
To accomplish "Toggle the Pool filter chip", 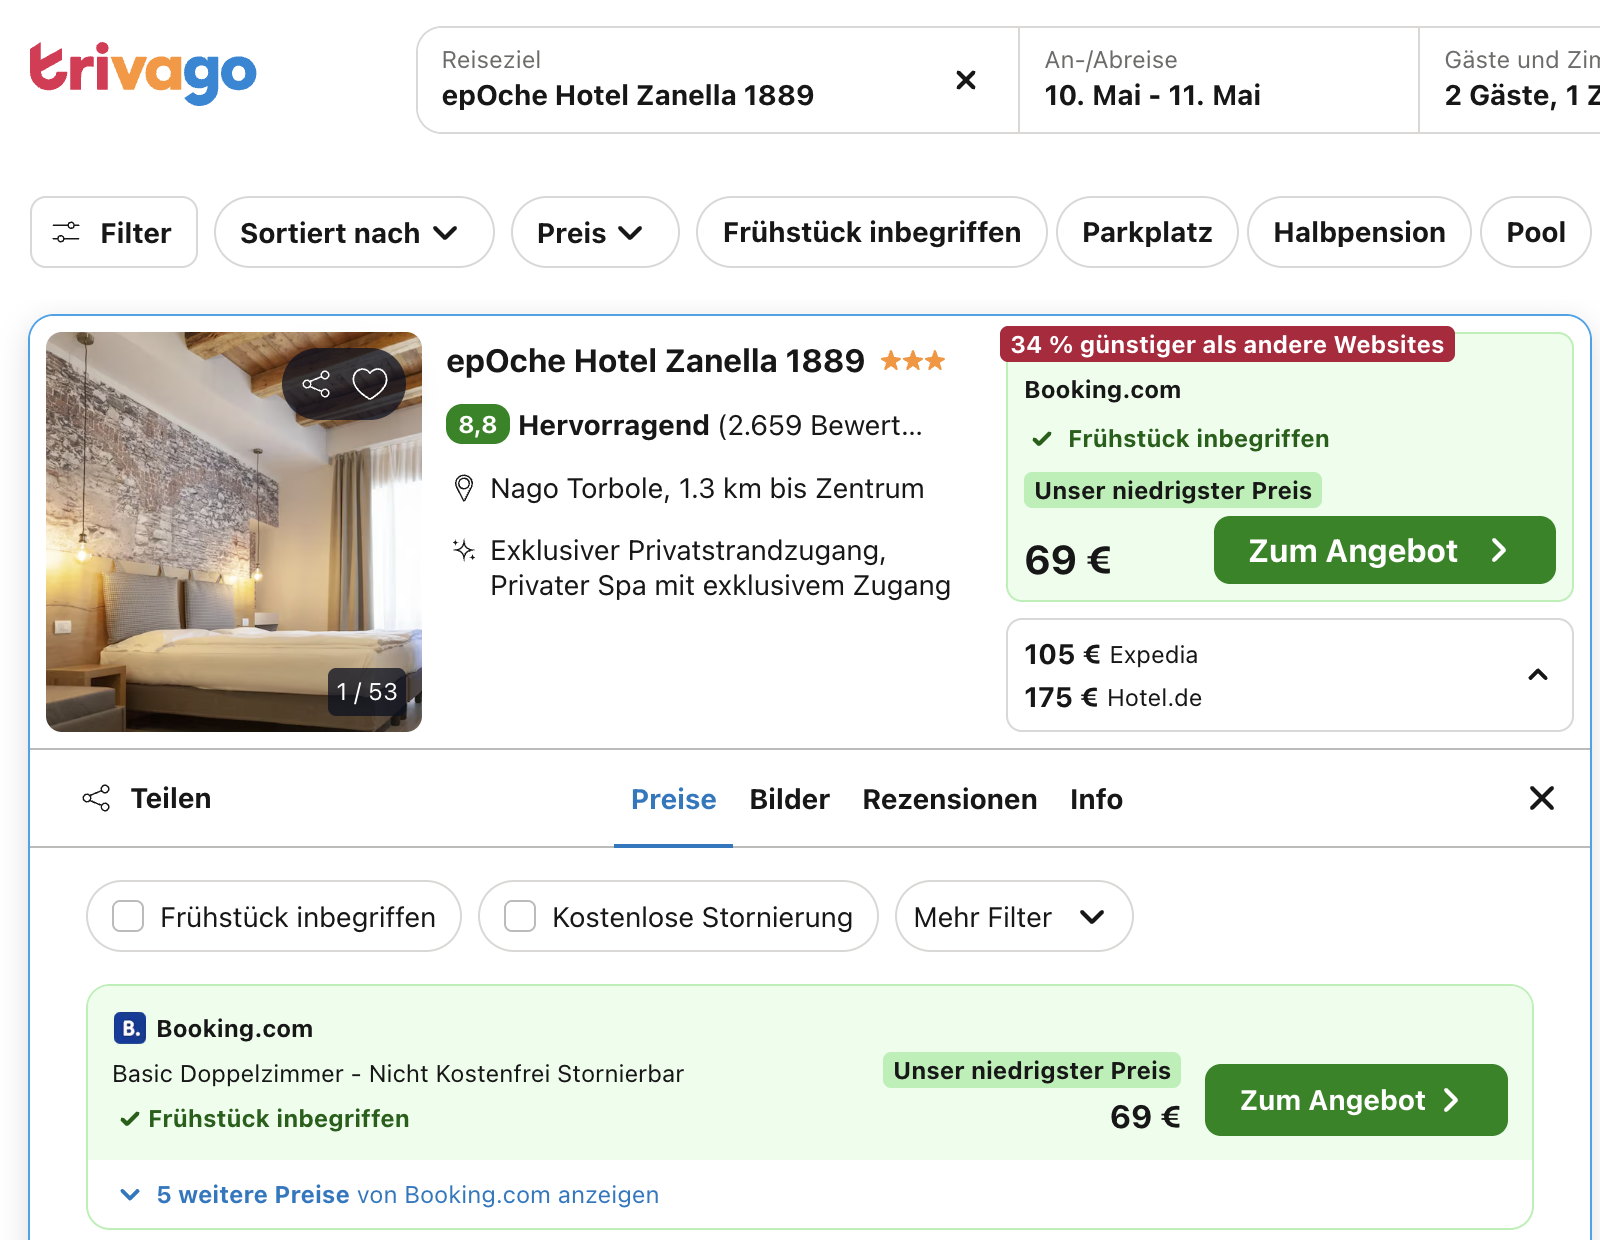I will coord(1536,232).
